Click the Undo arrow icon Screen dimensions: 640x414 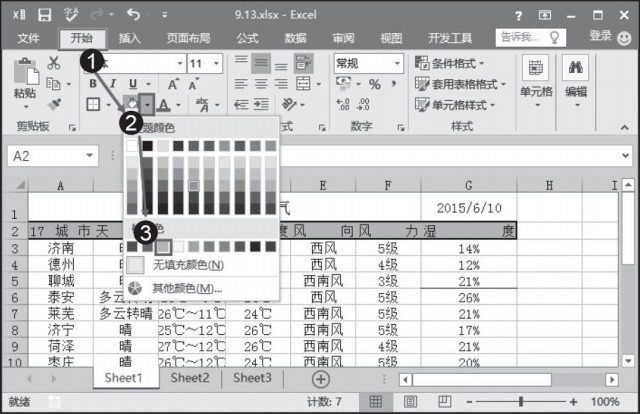(x=133, y=15)
